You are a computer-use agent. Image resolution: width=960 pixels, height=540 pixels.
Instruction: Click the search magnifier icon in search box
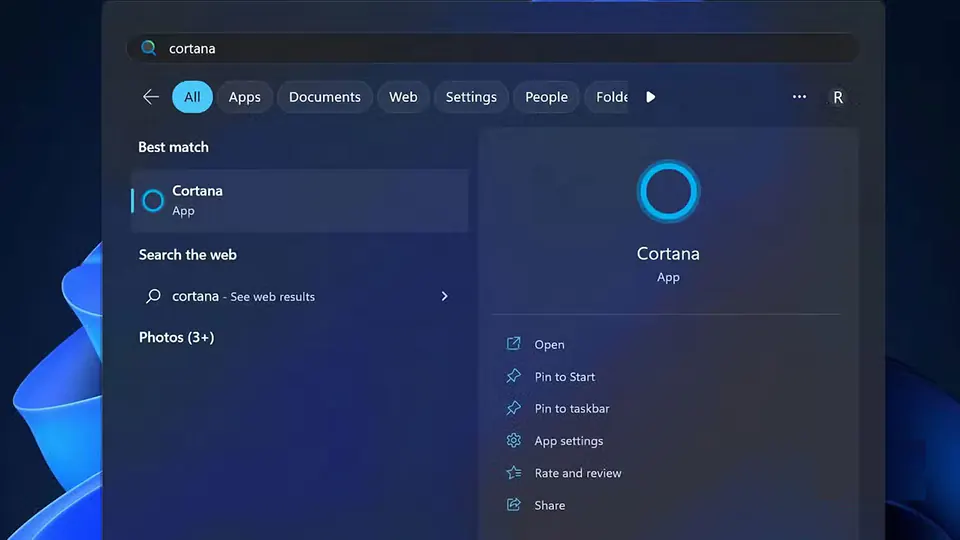point(149,48)
